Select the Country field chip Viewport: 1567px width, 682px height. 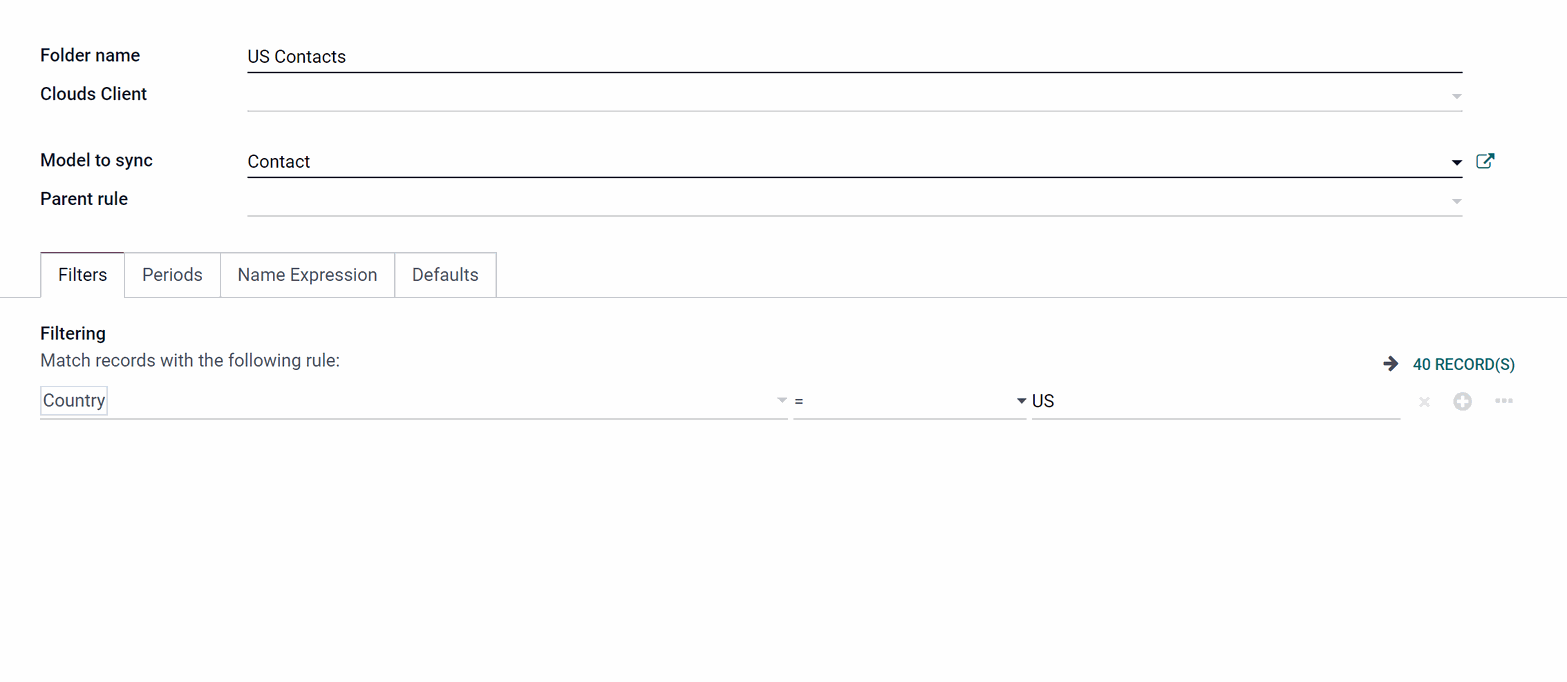74,401
